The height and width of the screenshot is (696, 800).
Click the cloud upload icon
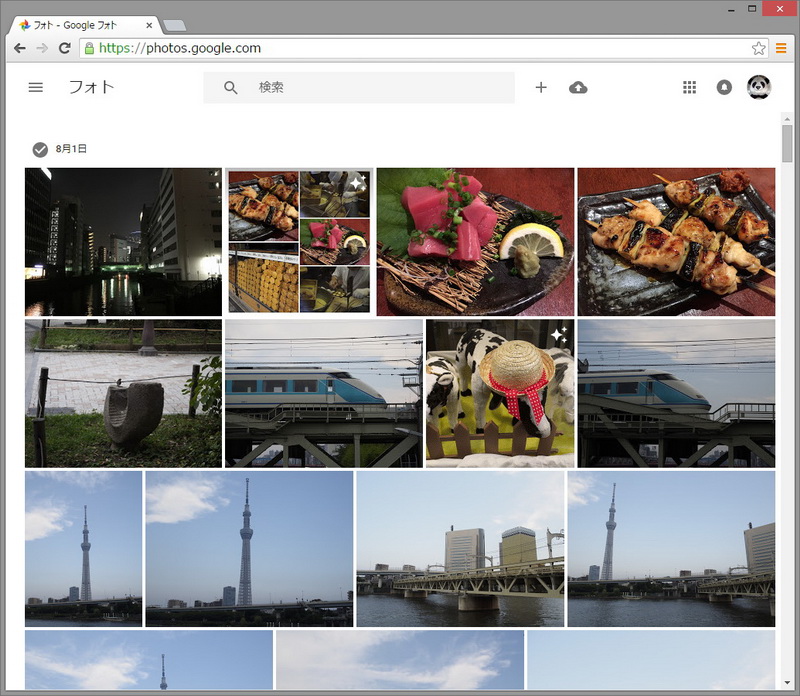pyautogui.click(x=578, y=88)
